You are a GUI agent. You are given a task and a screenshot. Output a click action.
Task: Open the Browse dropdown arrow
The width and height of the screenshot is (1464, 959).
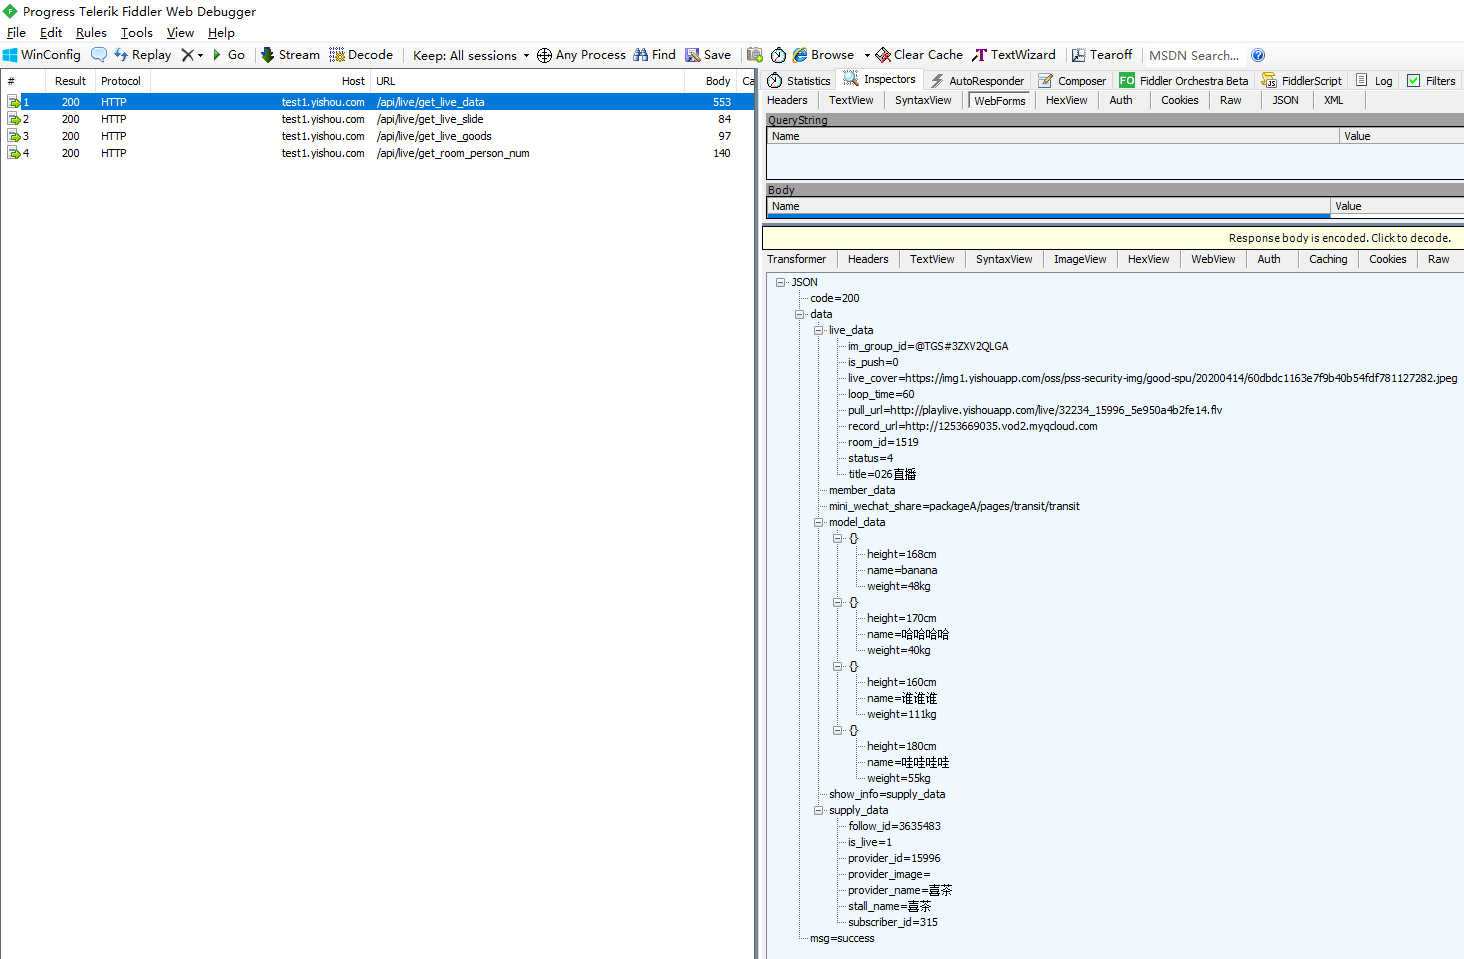pos(867,55)
